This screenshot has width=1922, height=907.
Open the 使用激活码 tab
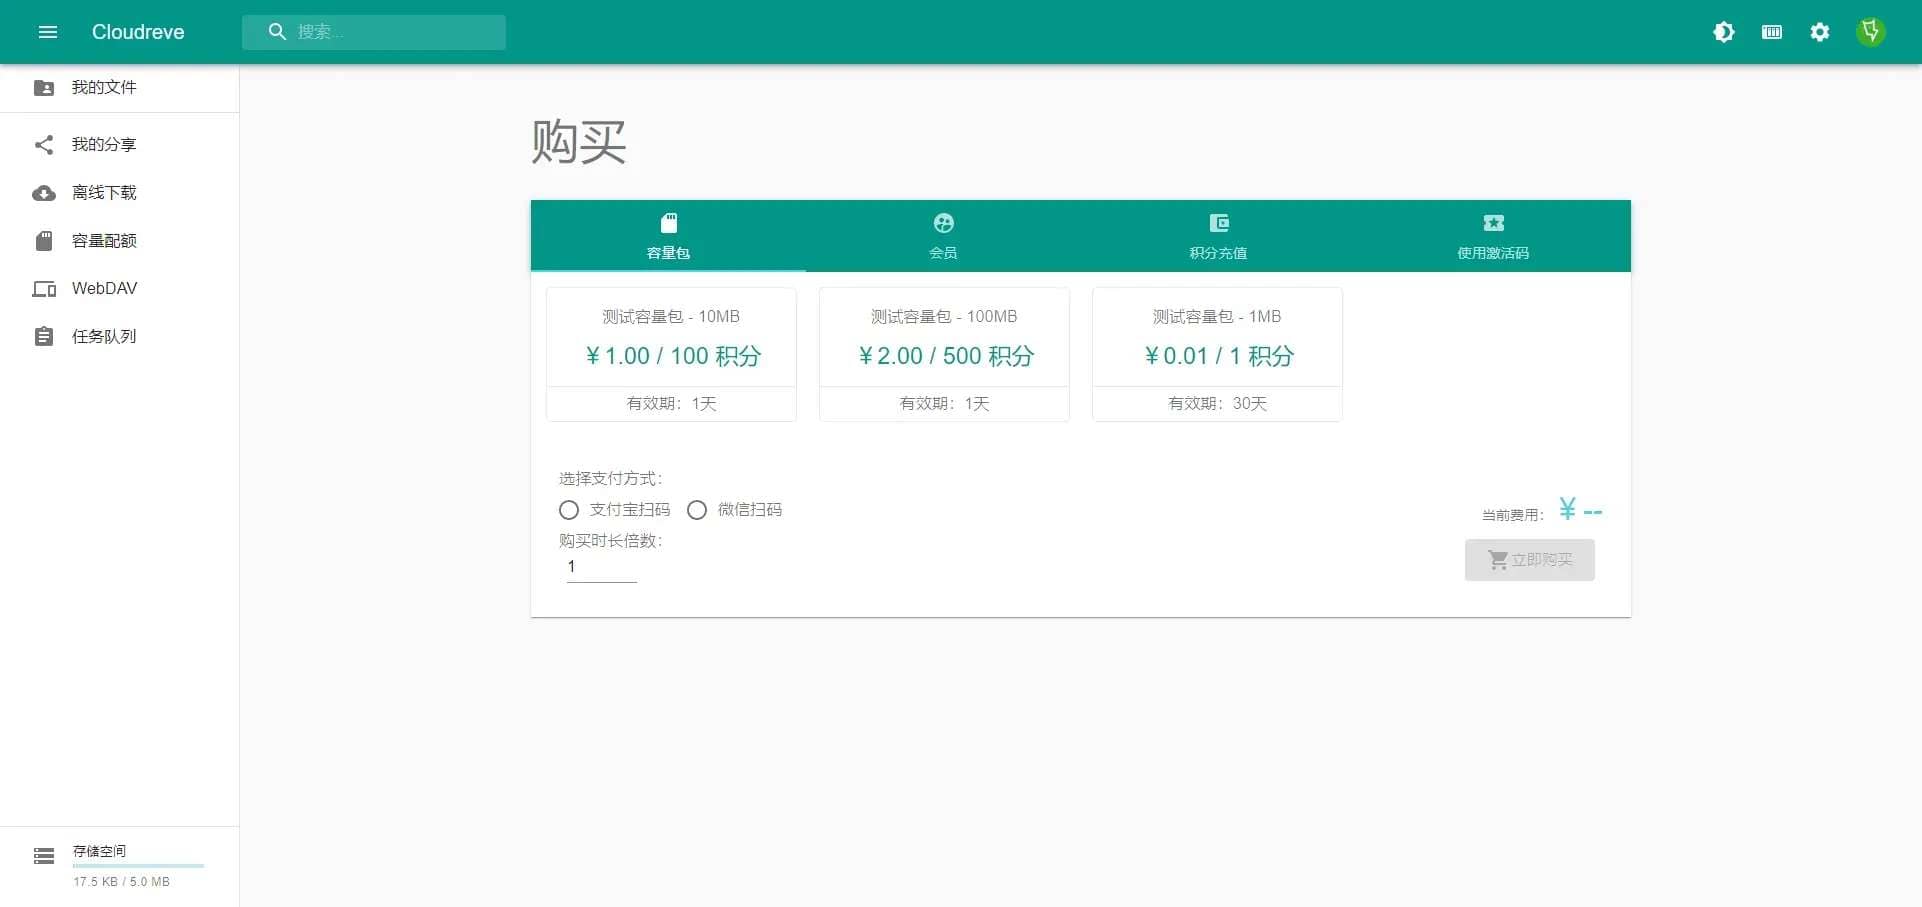[1492, 236]
